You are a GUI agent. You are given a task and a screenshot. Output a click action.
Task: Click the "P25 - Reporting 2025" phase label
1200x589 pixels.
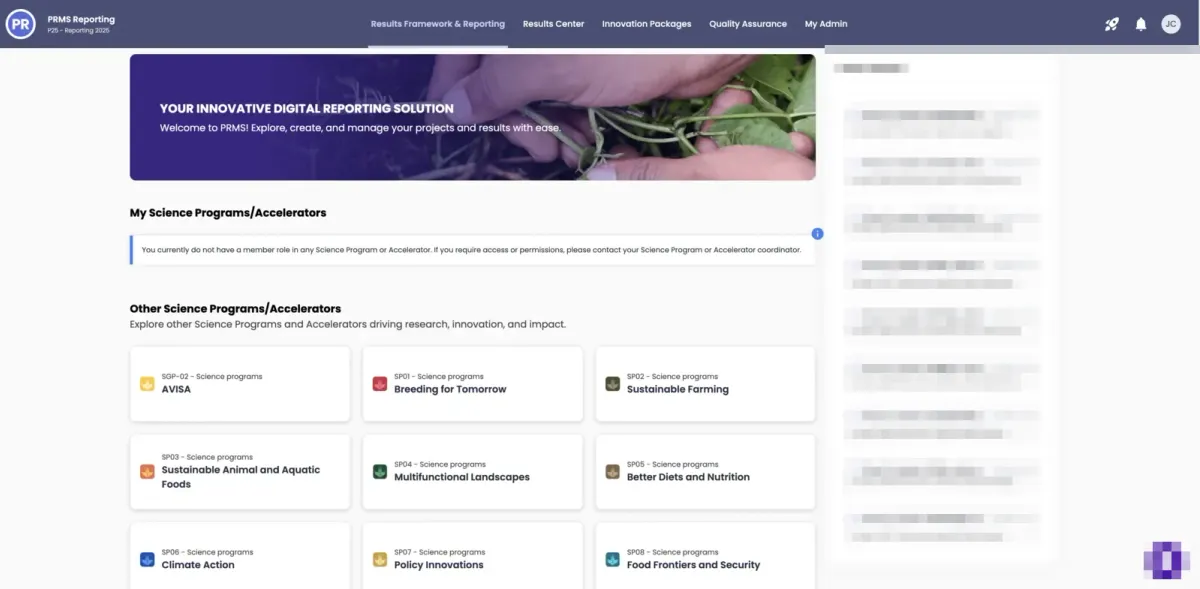coord(79,31)
